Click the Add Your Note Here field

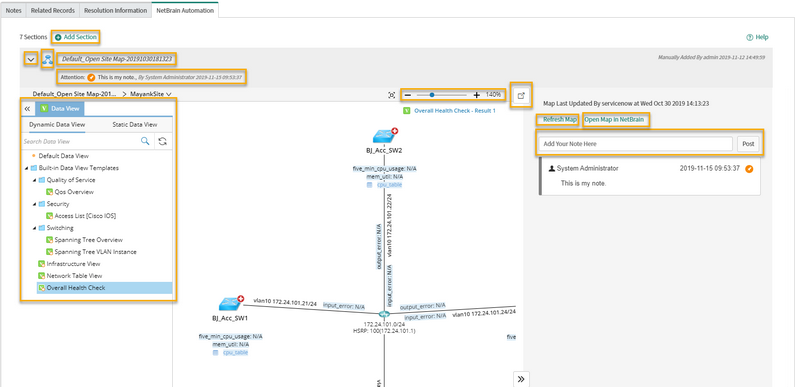pyautogui.click(x=636, y=144)
